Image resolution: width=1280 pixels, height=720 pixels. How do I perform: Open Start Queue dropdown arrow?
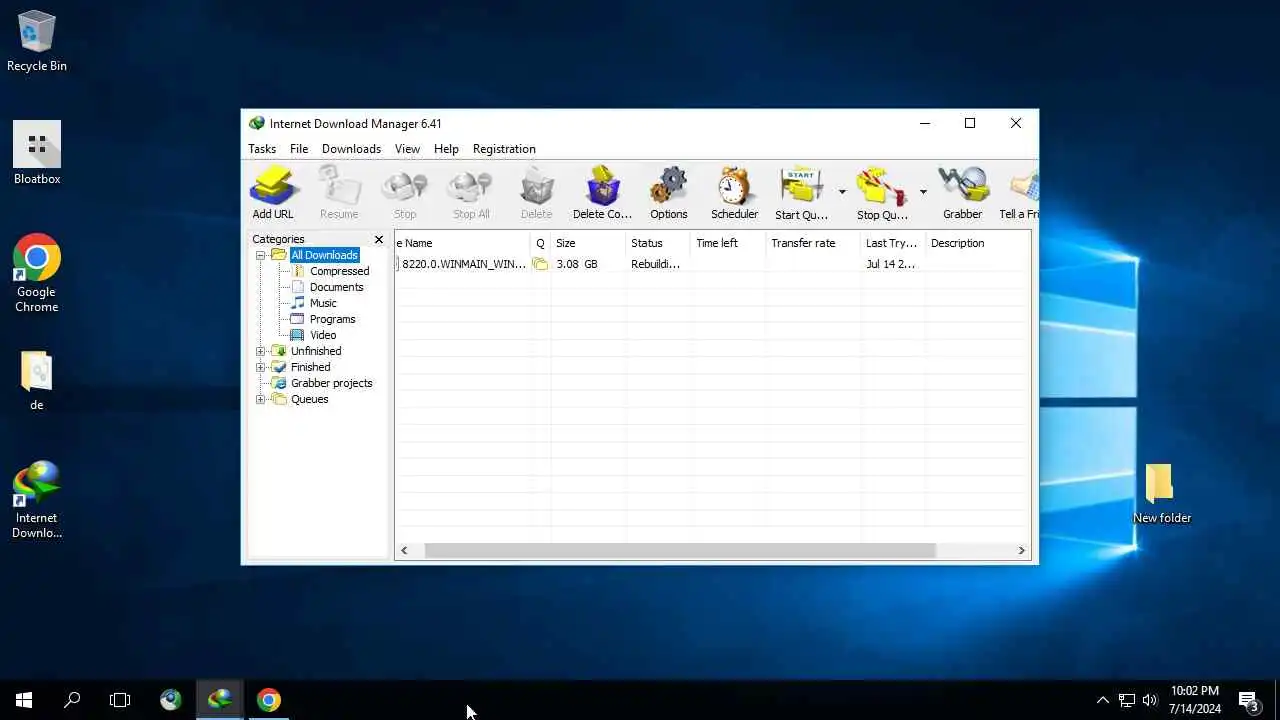tap(842, 192)
